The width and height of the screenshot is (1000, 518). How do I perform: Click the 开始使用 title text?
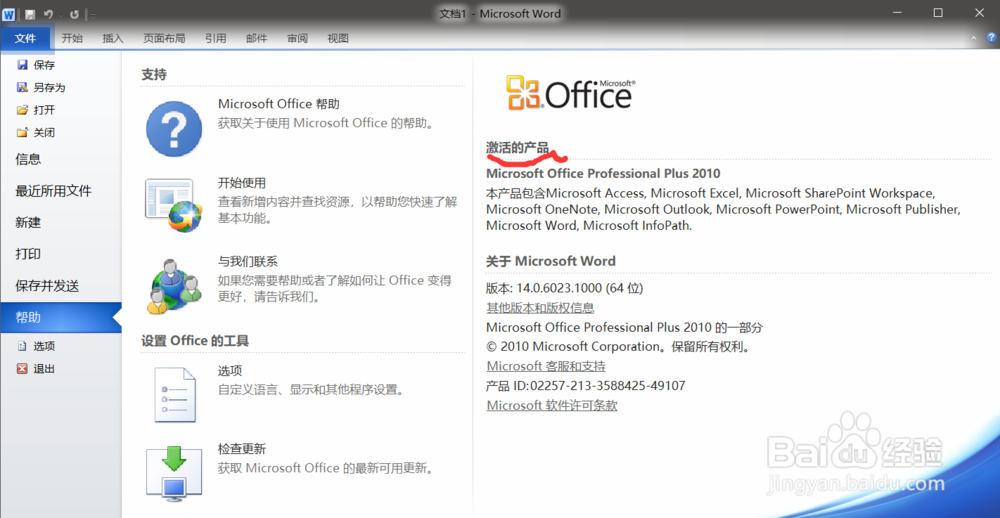tap(242, 183)
